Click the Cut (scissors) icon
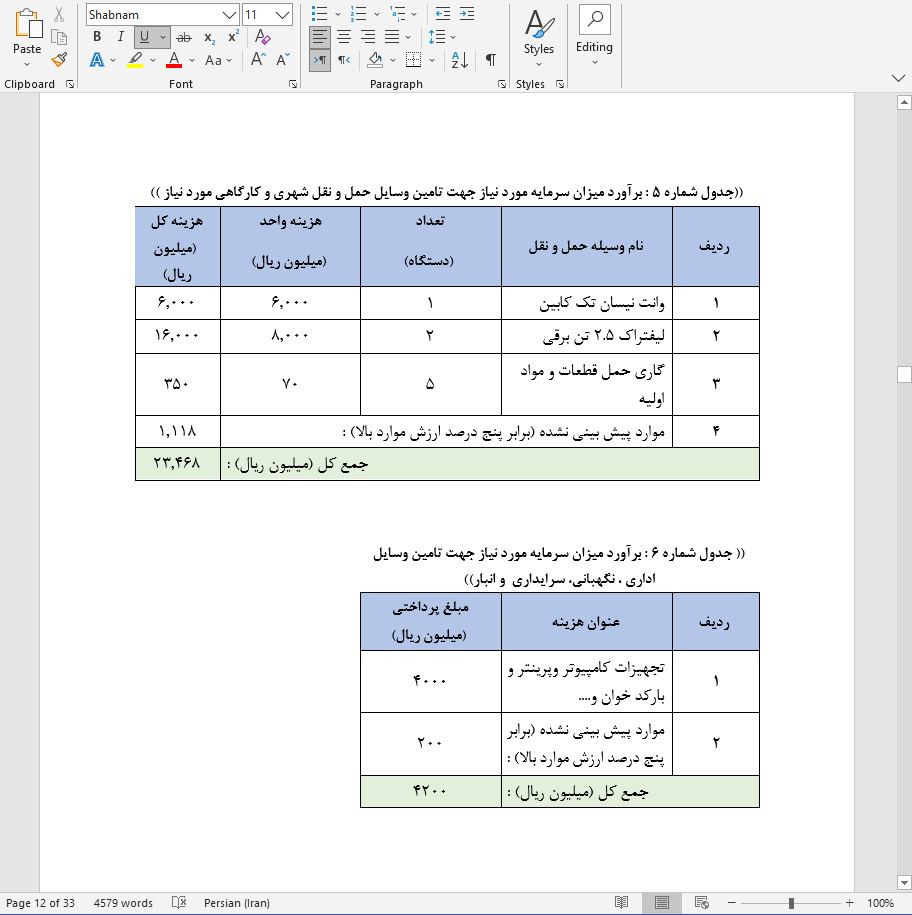 pyautogui.click(x=58, y=13)
